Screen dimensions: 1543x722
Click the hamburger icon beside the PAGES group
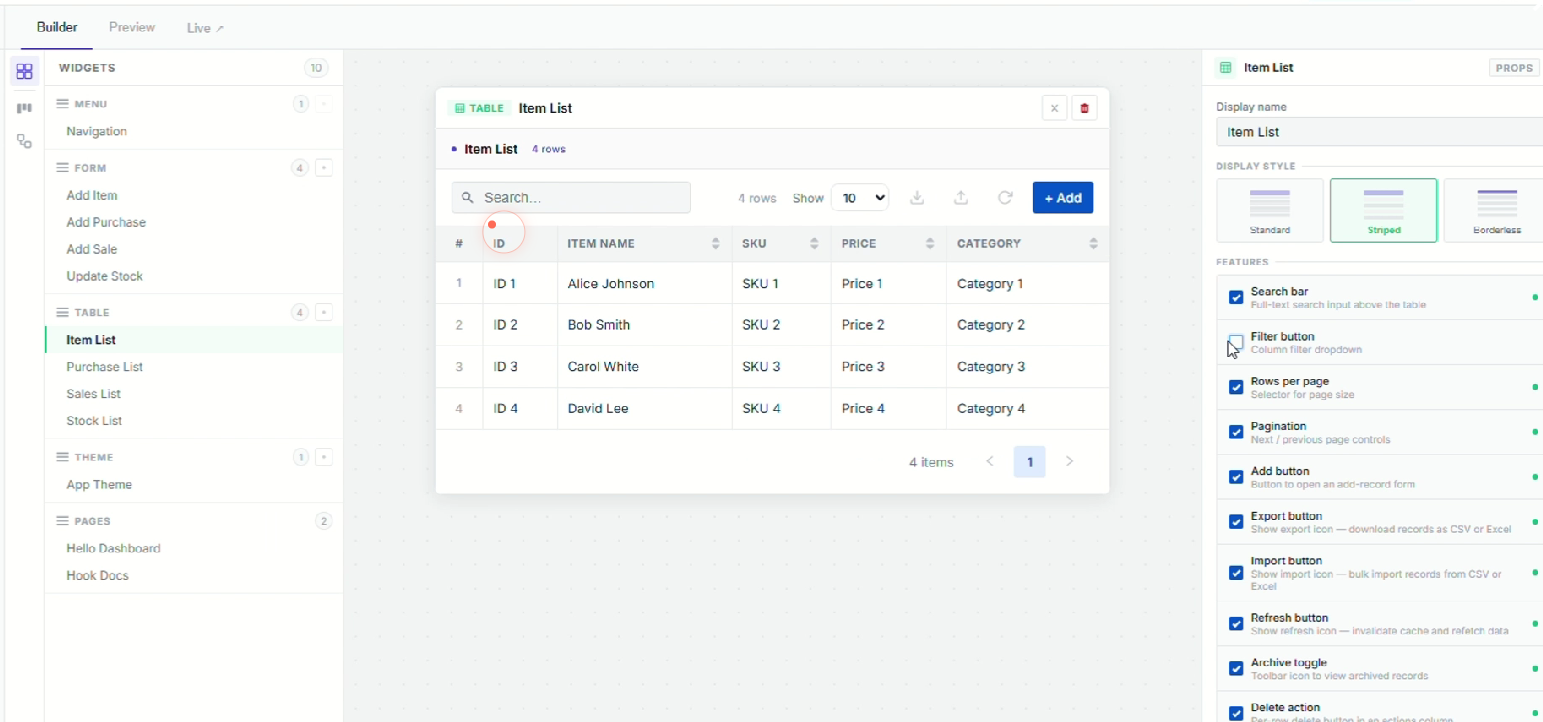point(62,521)
